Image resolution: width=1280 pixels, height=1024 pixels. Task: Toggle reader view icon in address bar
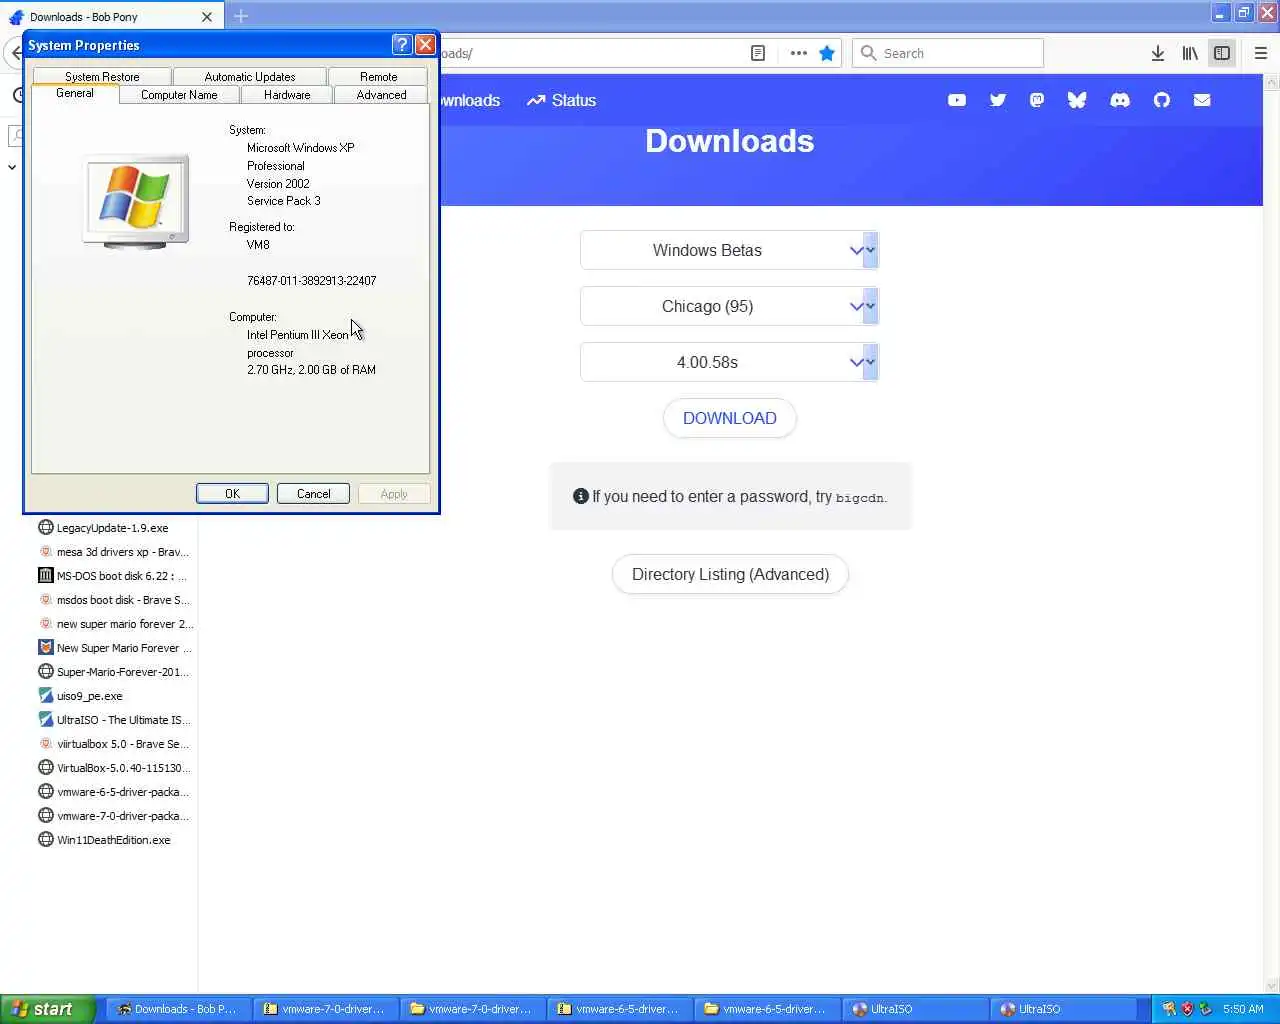[x=758, y=53]
